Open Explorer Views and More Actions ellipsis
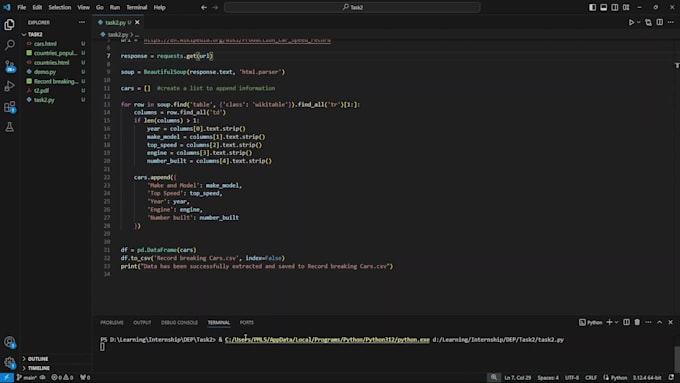 [82, 23]
